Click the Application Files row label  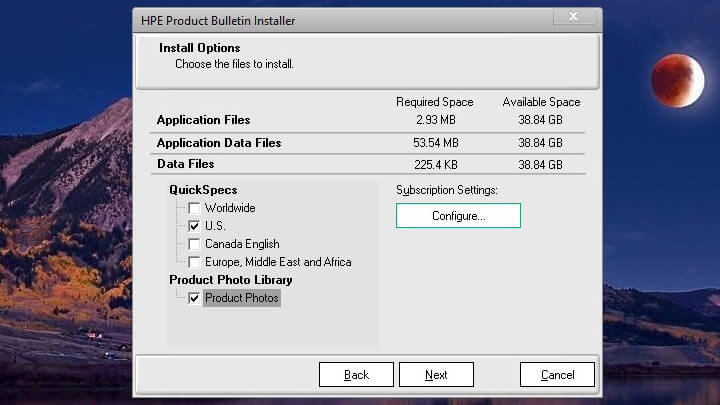click(203, 120)
